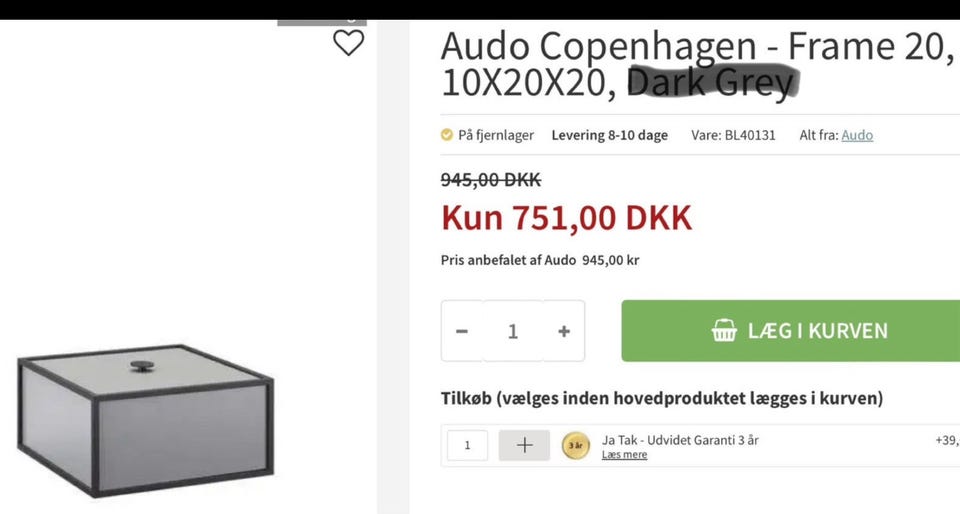This screenshot has width=960, height=514.
Task: Open the Audo brand link
Action: click(x=857, y=135)
